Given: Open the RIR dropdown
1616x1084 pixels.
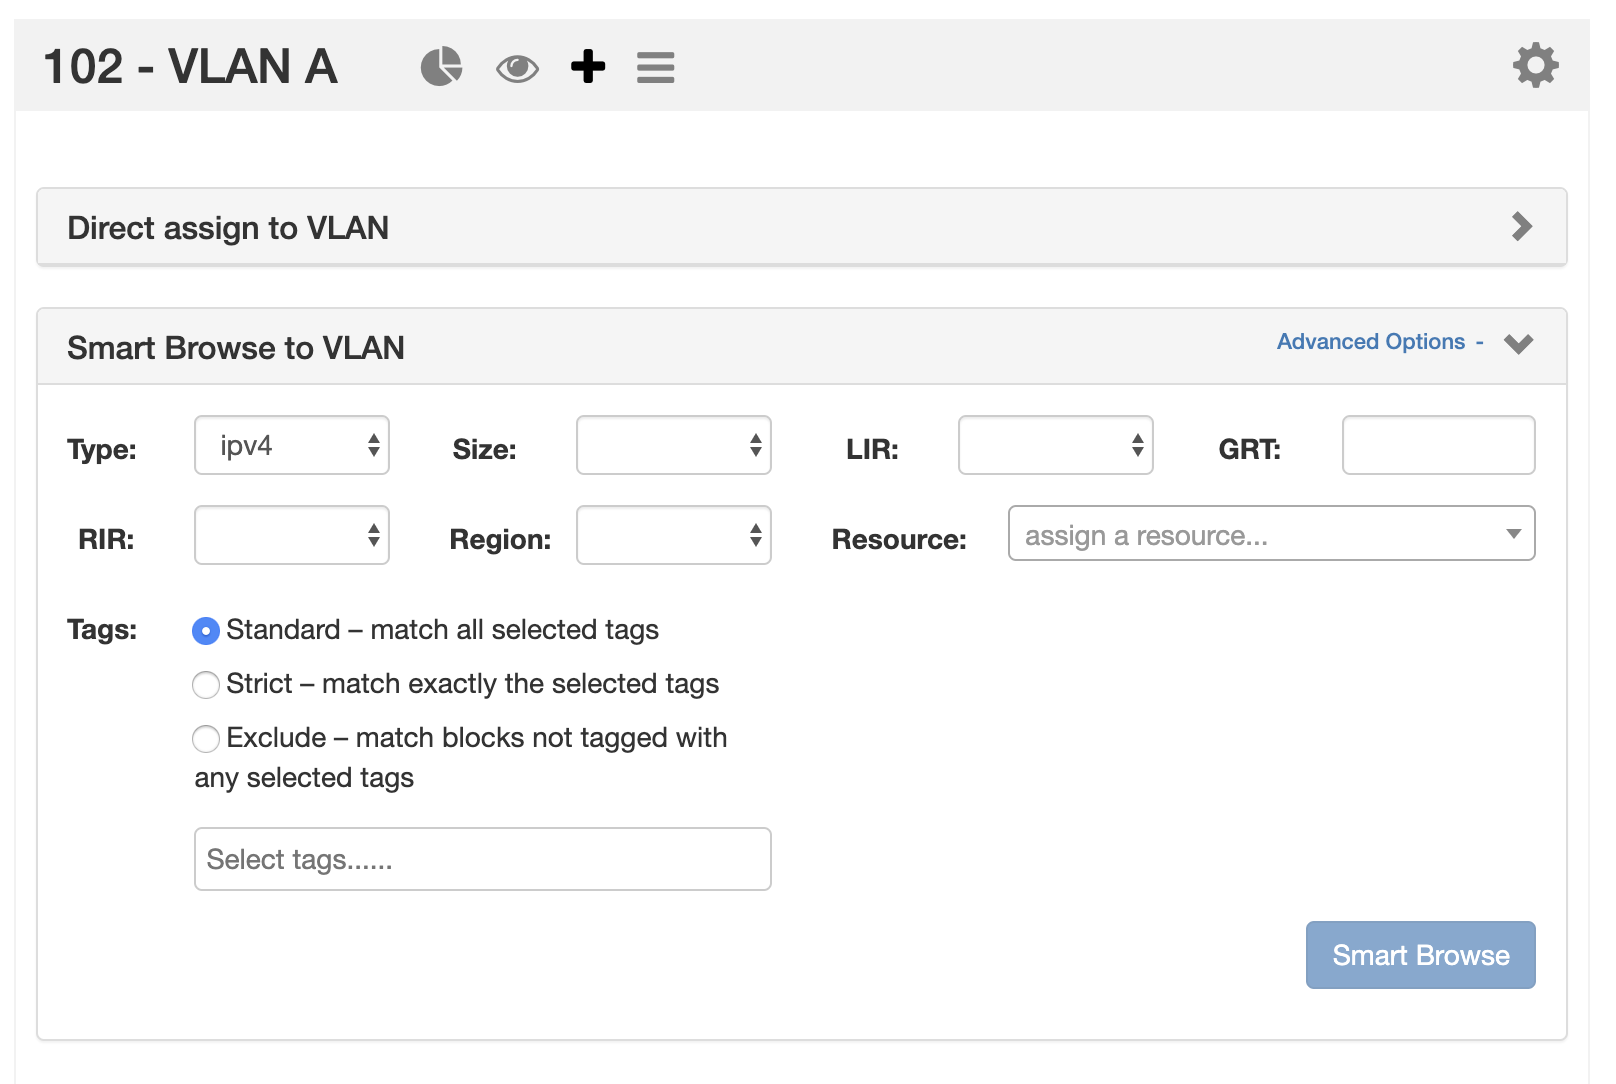Looking at the screenshot, I should pos(292,536).
